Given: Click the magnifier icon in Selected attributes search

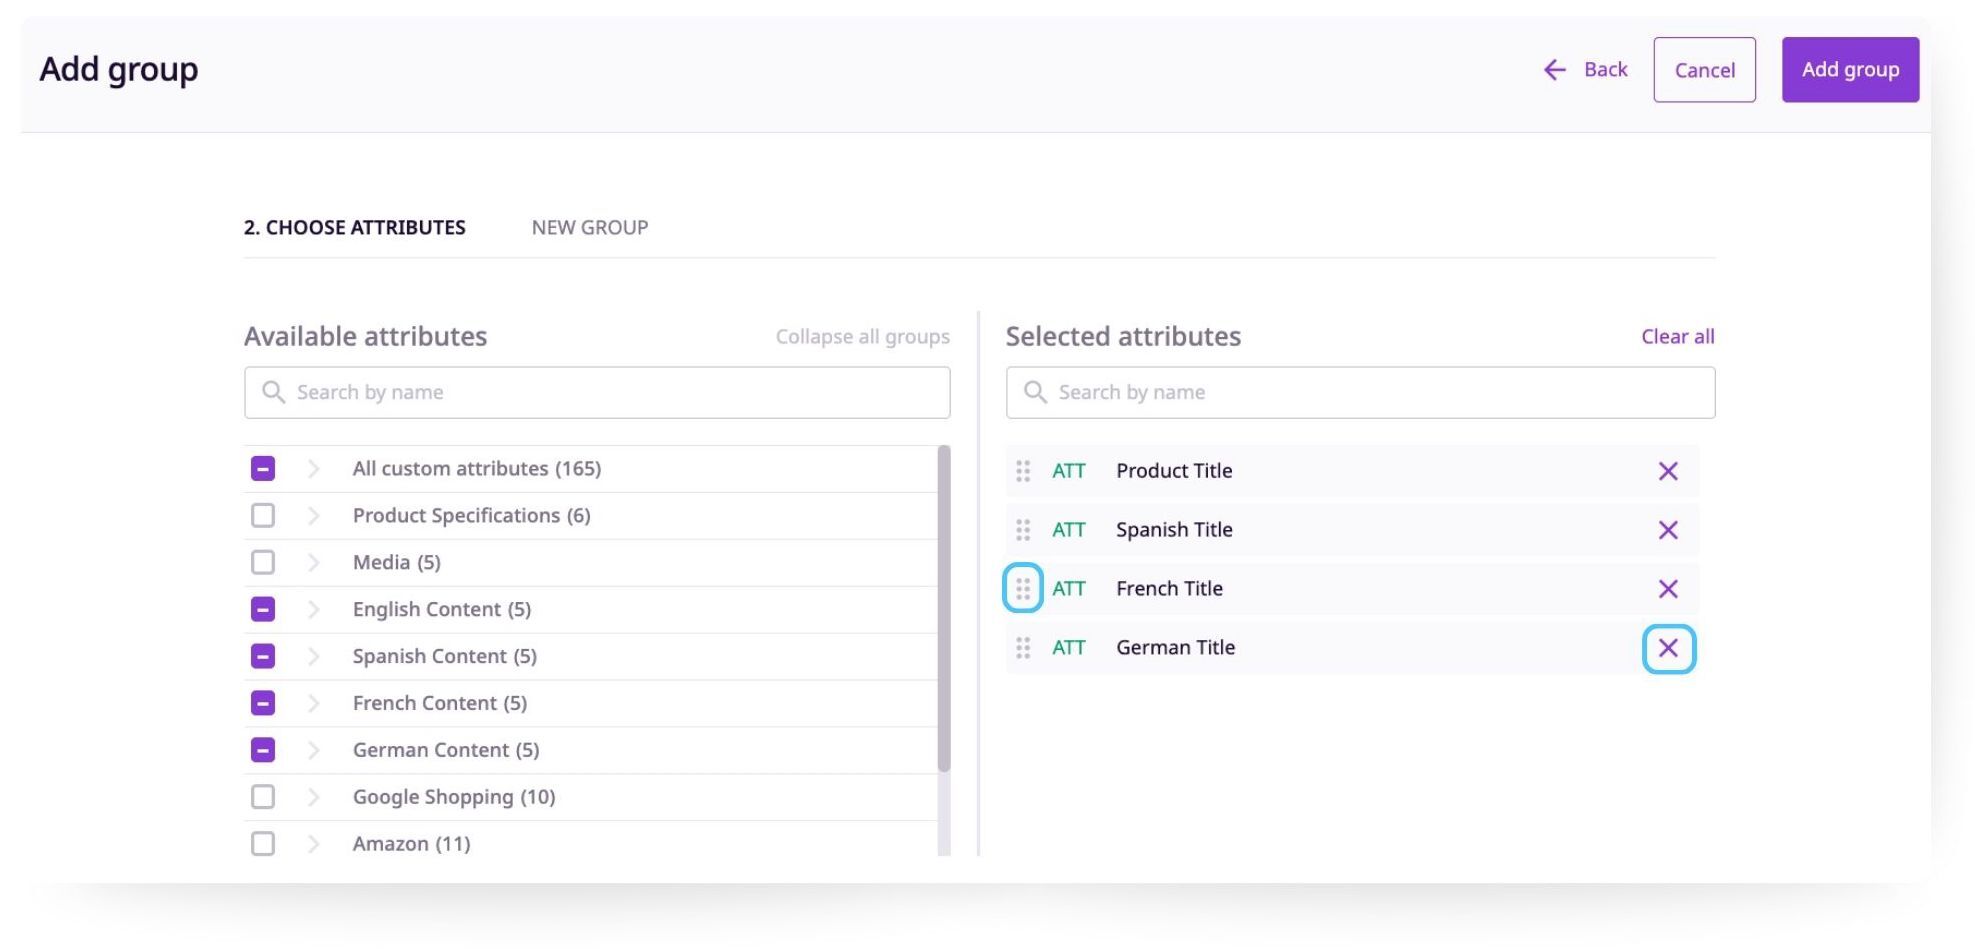Looking at the screenshot, I should click(x=1035, y=392).
